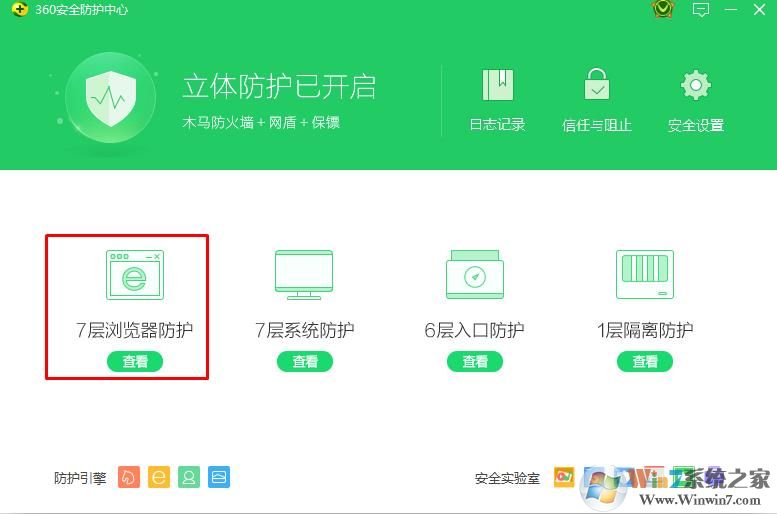Open the 安全设置 gear icon
The image size is (777, 514).
point(696,85)
